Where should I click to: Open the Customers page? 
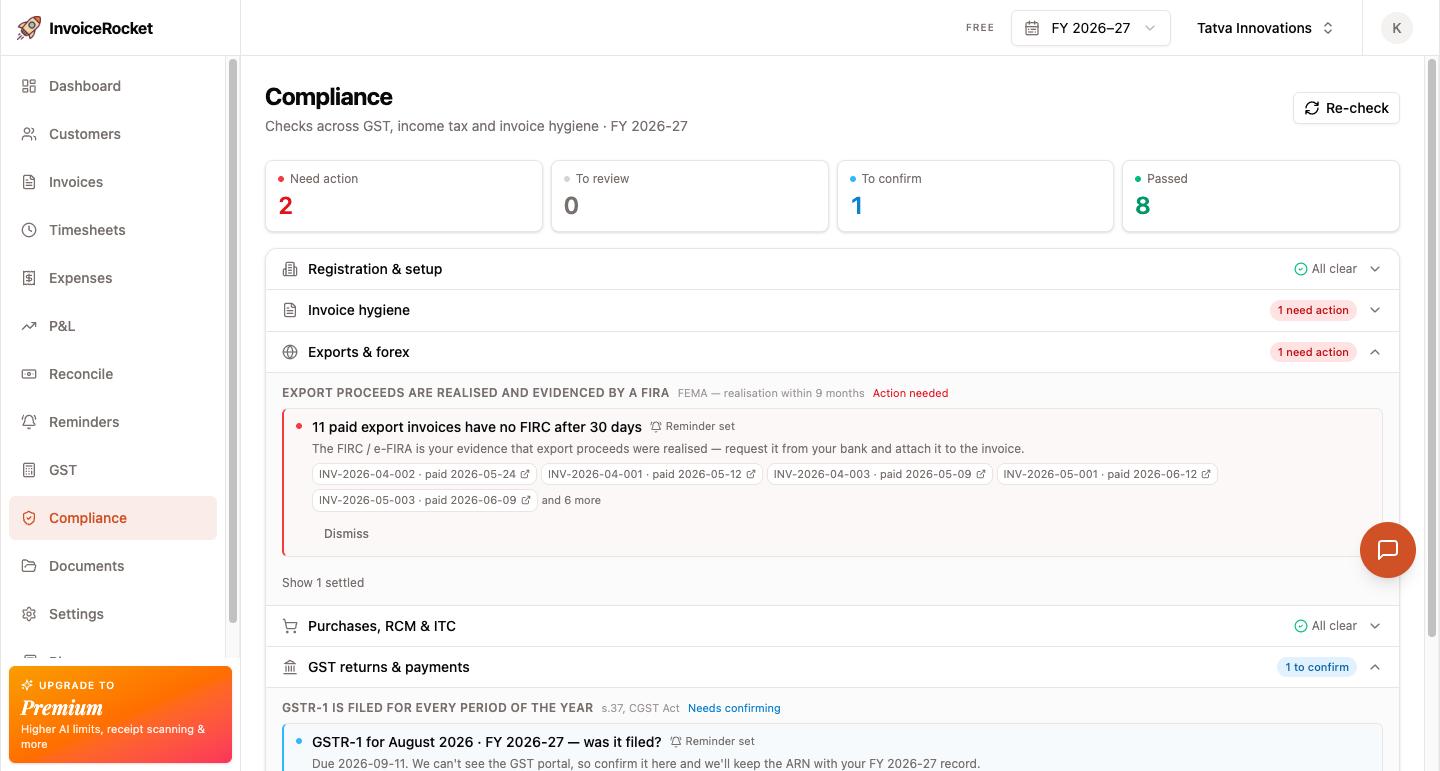coord(113,134)
